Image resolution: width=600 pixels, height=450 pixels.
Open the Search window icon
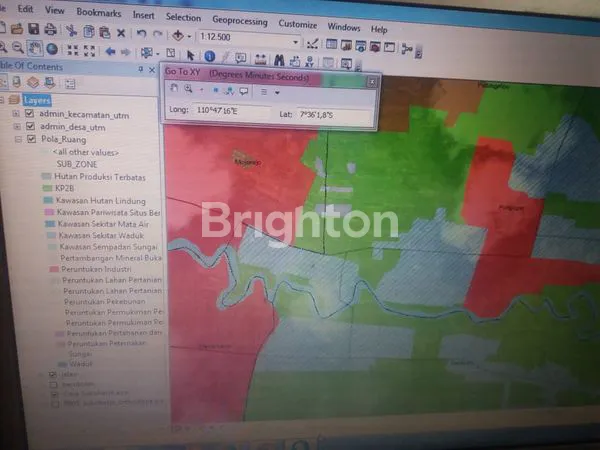click(x=360, y=46)
